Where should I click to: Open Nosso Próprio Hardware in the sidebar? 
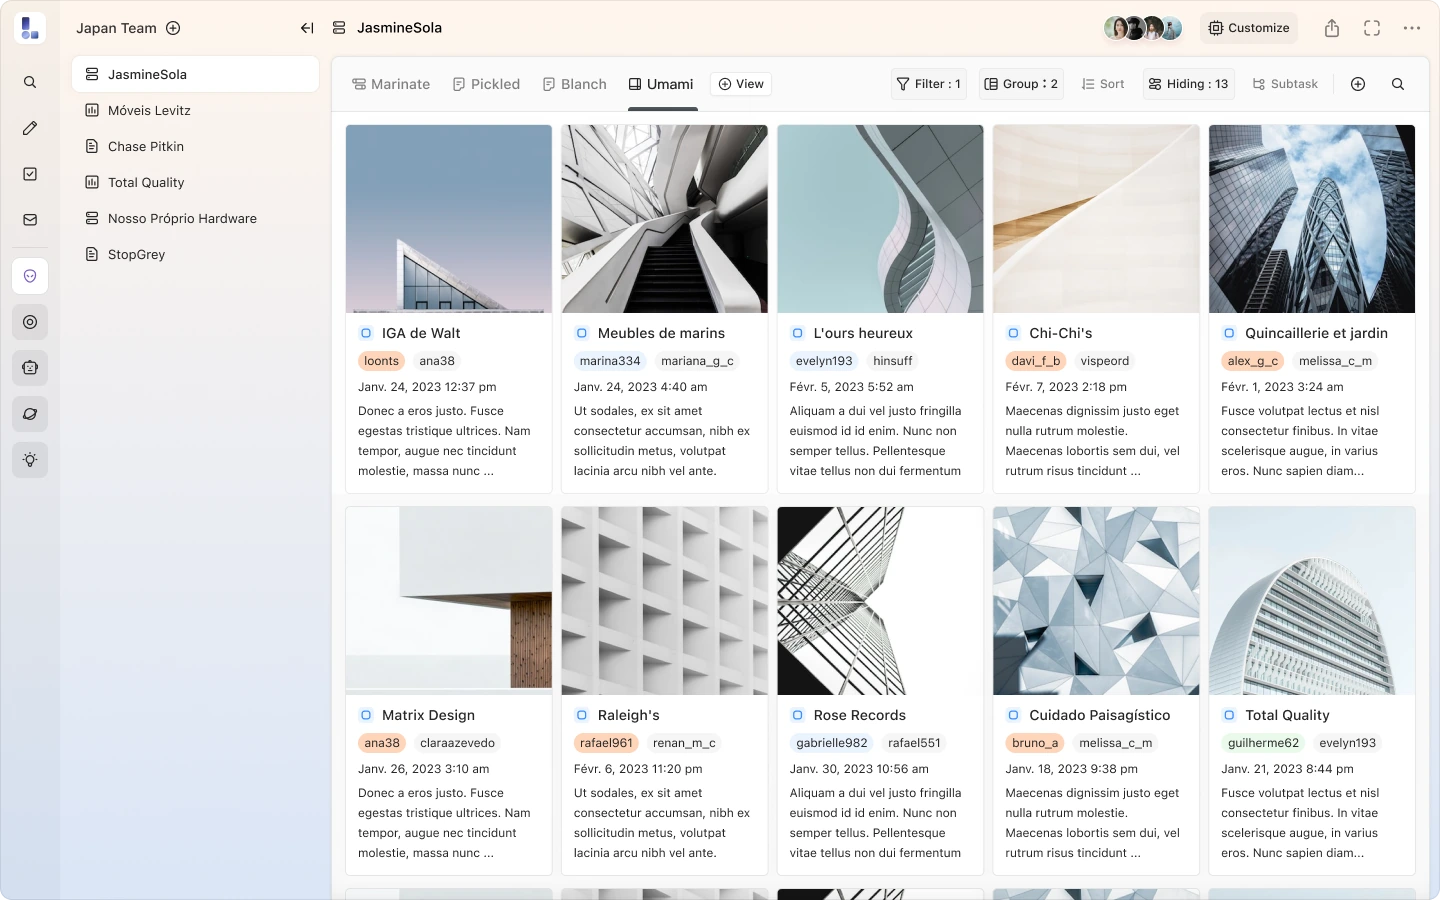(x=196, y=218)
